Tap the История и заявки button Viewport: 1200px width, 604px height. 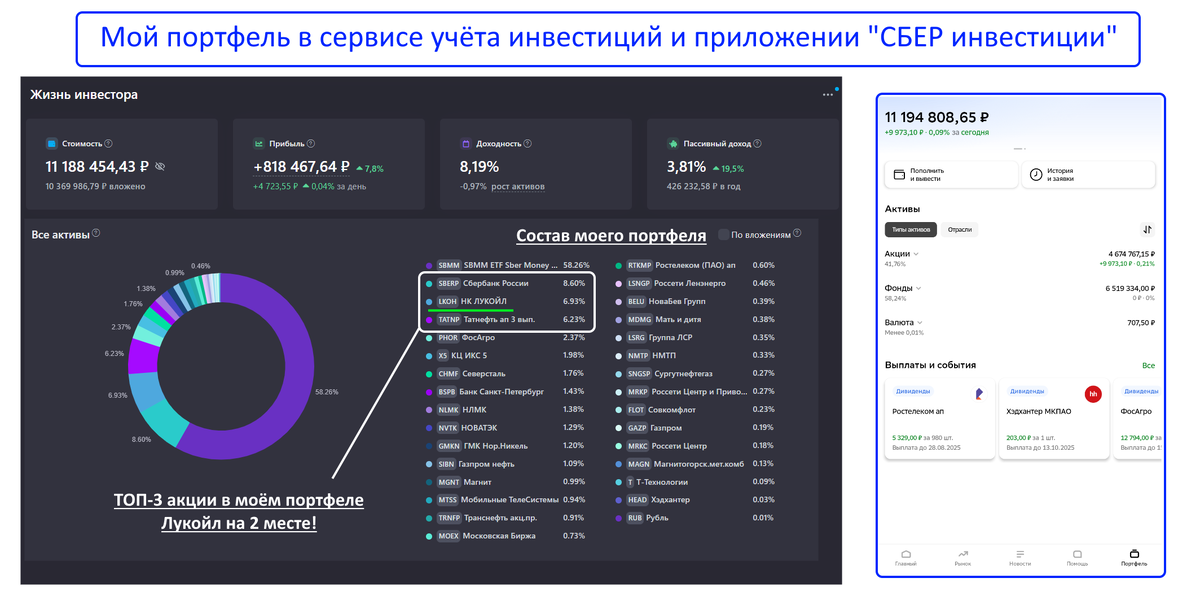(1088, 174)
